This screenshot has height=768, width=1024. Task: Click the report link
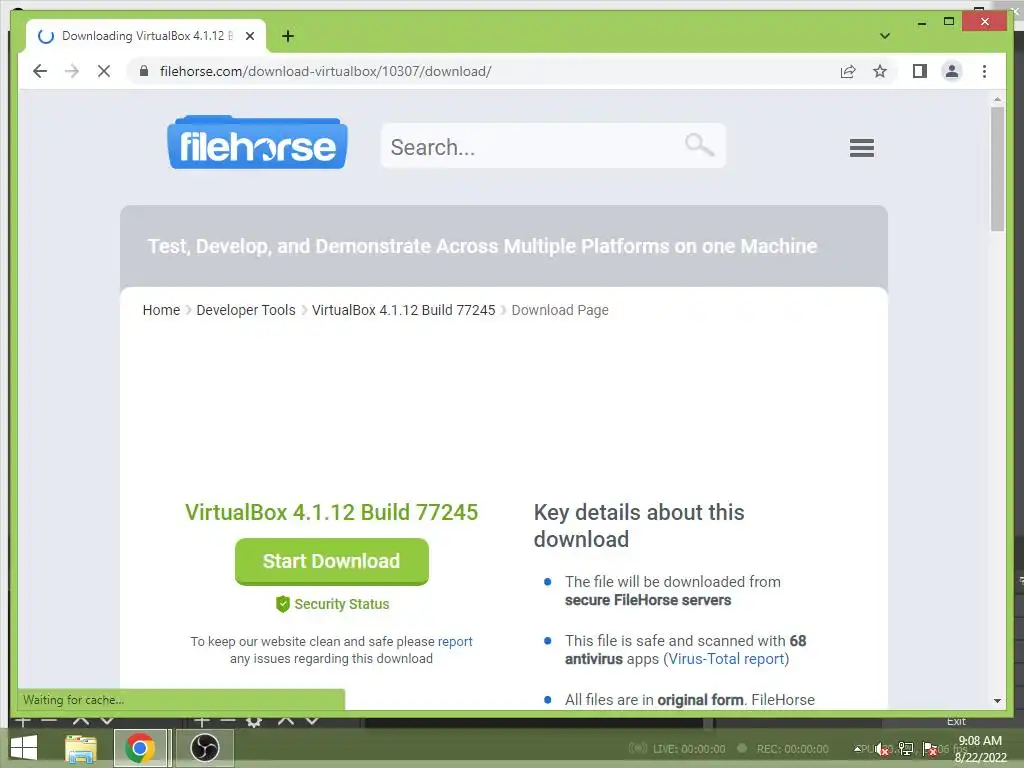click(x=455, y=641)
